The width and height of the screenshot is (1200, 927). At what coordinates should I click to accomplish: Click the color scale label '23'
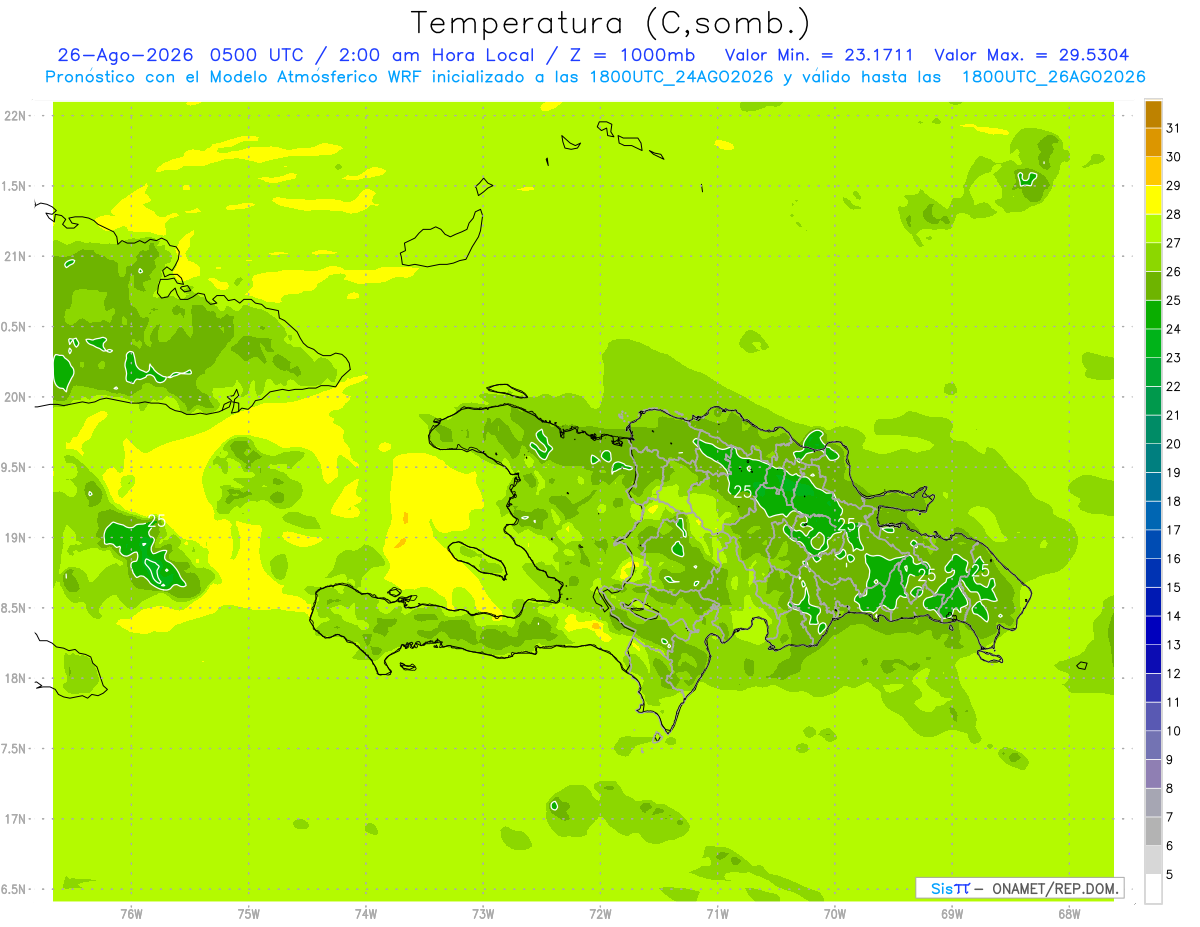(1174, 358)
